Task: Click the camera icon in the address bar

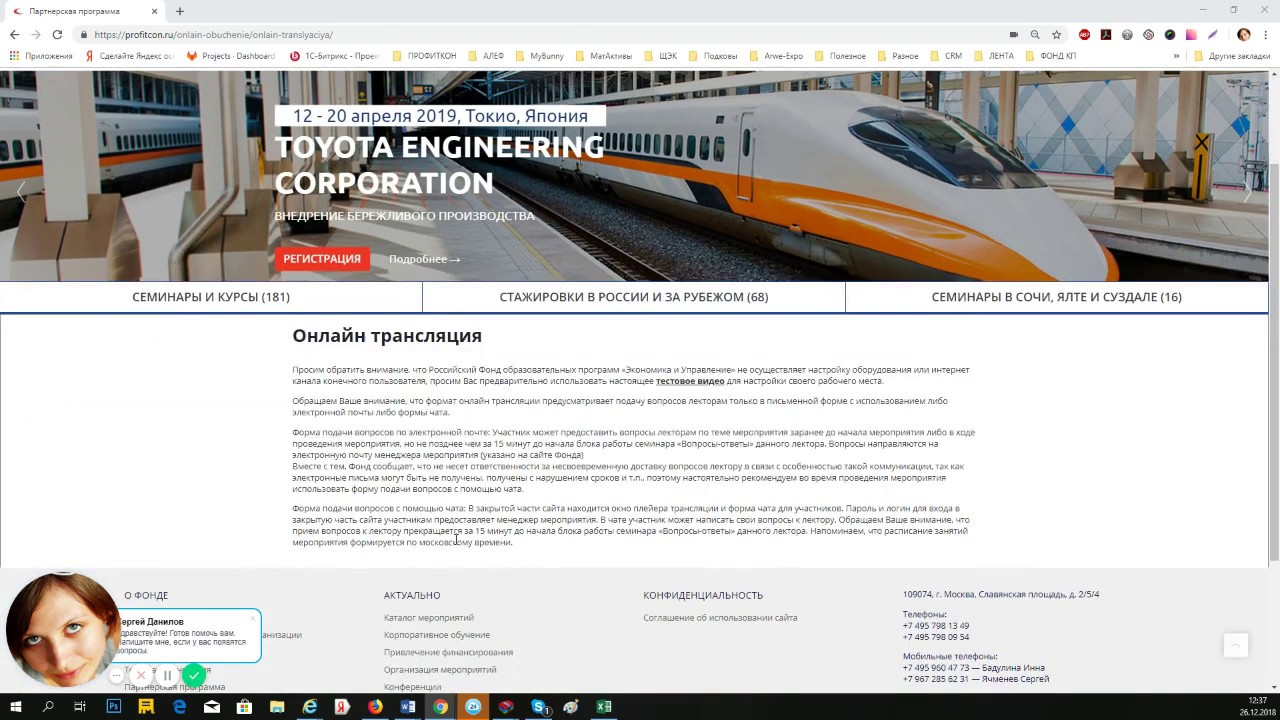Action: [1014, 34]
